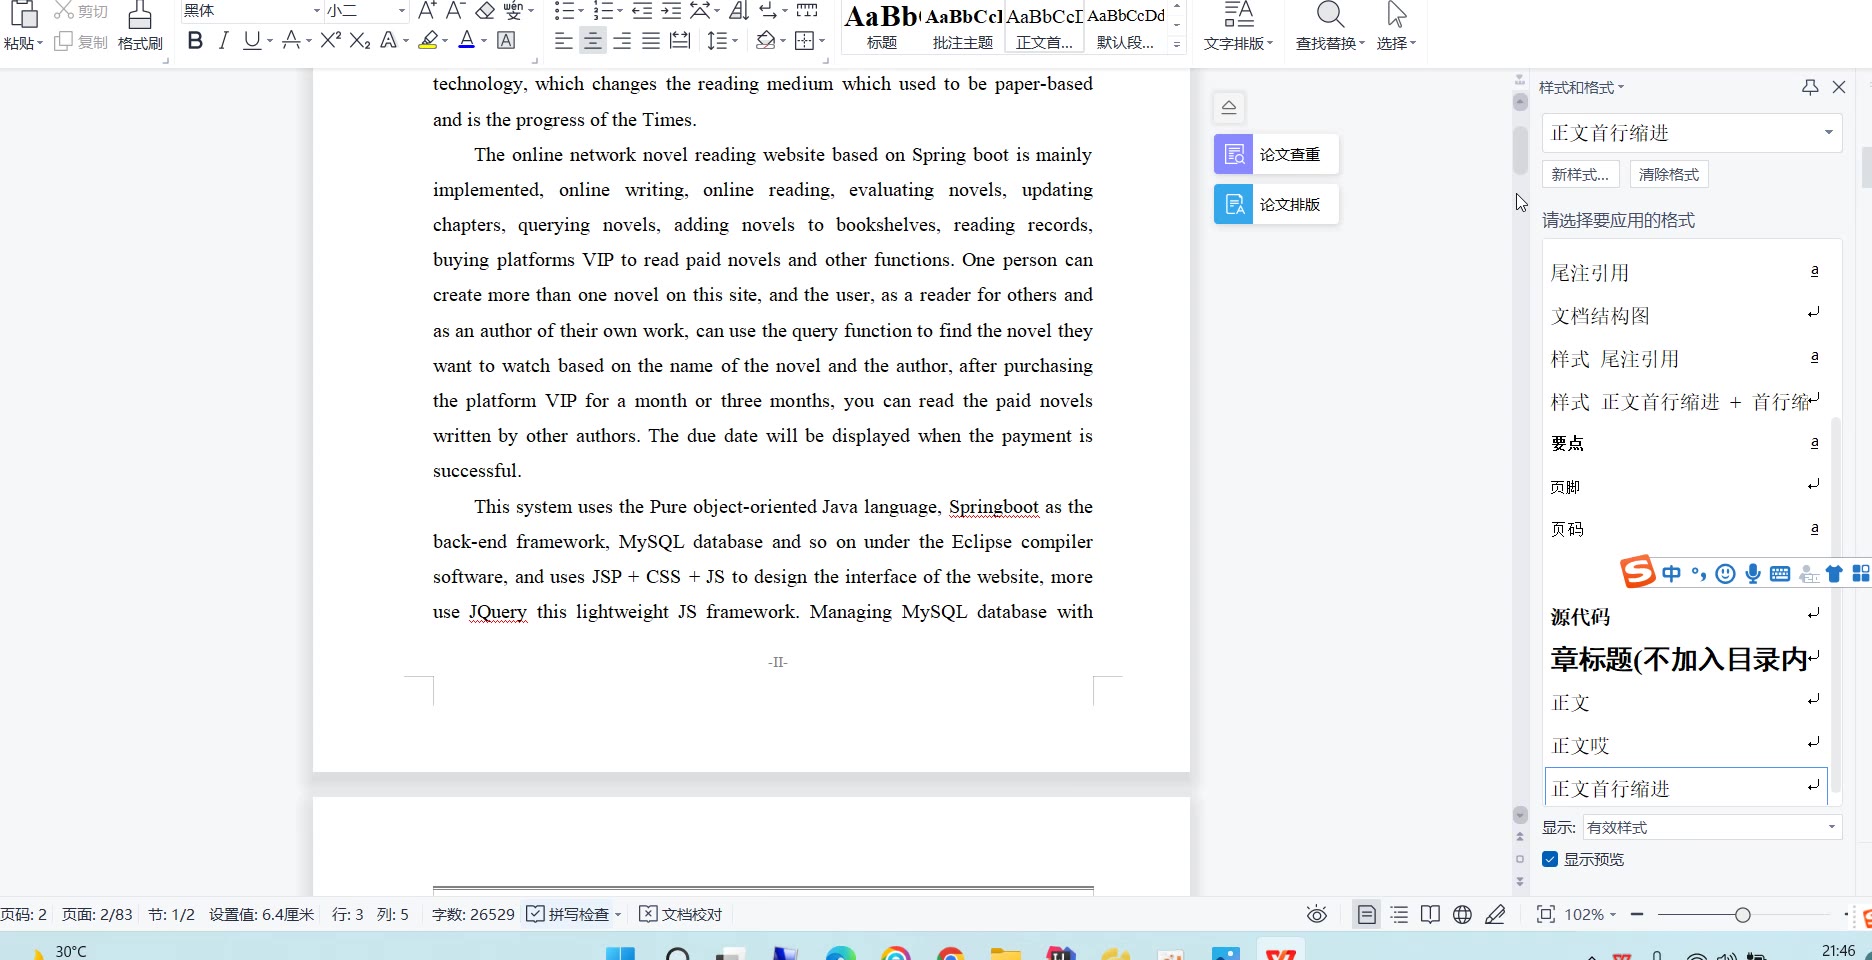Viewport: 1872px width, 960px height.
Task: Open reading mode book view icon
Action: tap(1430, 914)
